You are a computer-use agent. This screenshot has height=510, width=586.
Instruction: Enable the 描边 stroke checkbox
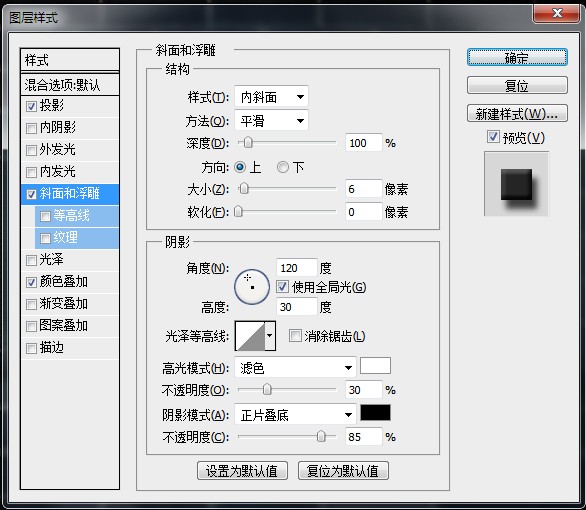point(31,348)
